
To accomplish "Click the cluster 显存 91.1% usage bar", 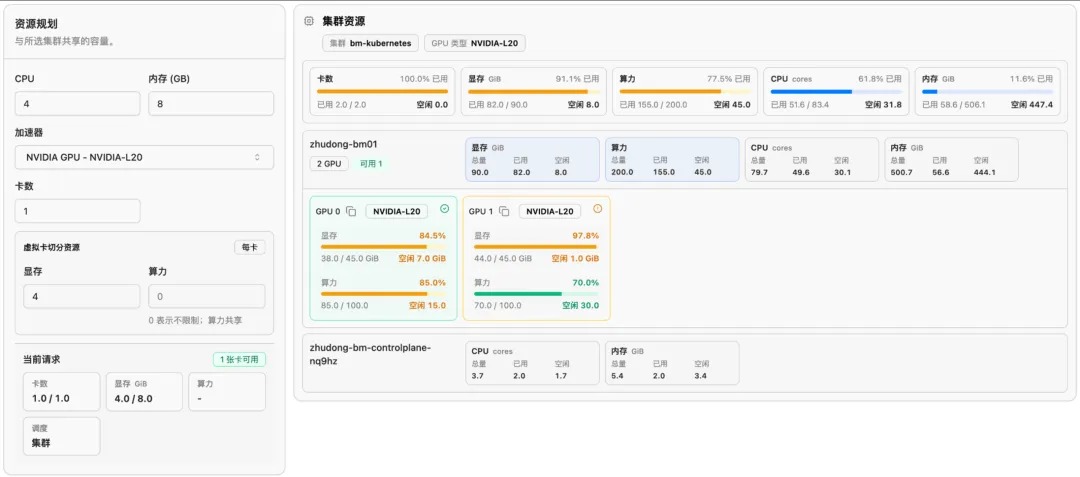I will [x=534, y=92].
